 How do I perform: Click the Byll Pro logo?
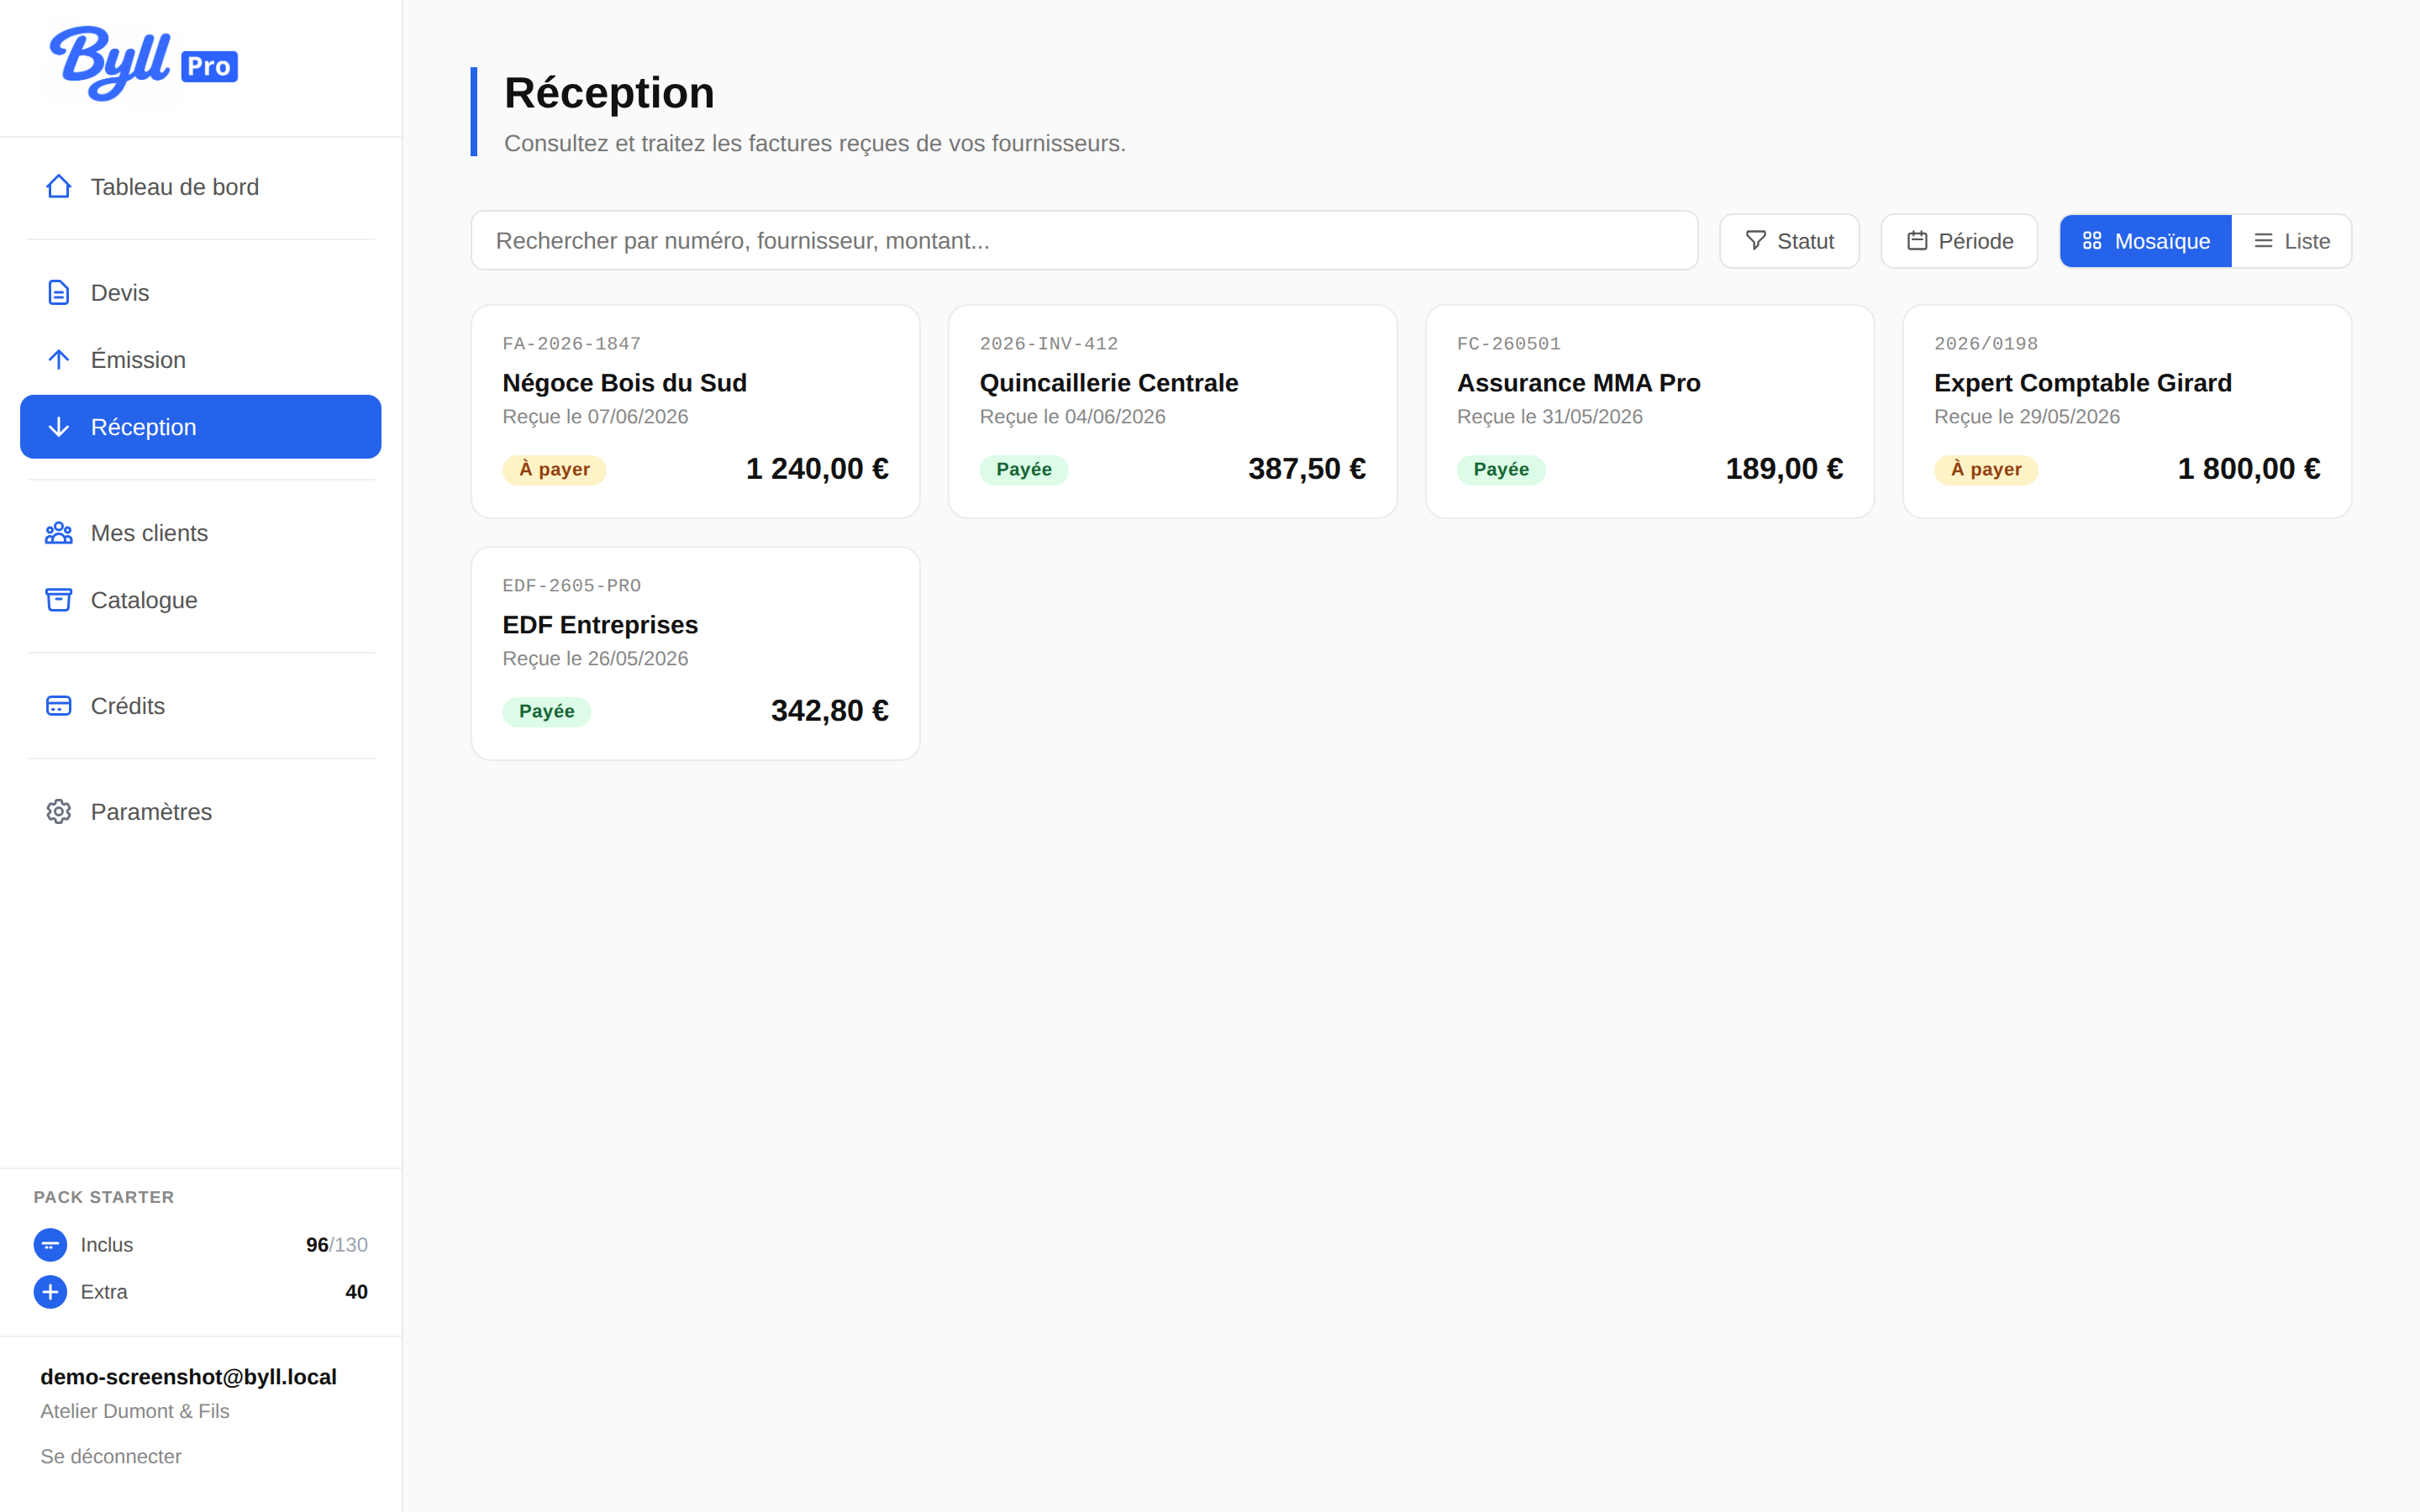[x=144, y=64]
